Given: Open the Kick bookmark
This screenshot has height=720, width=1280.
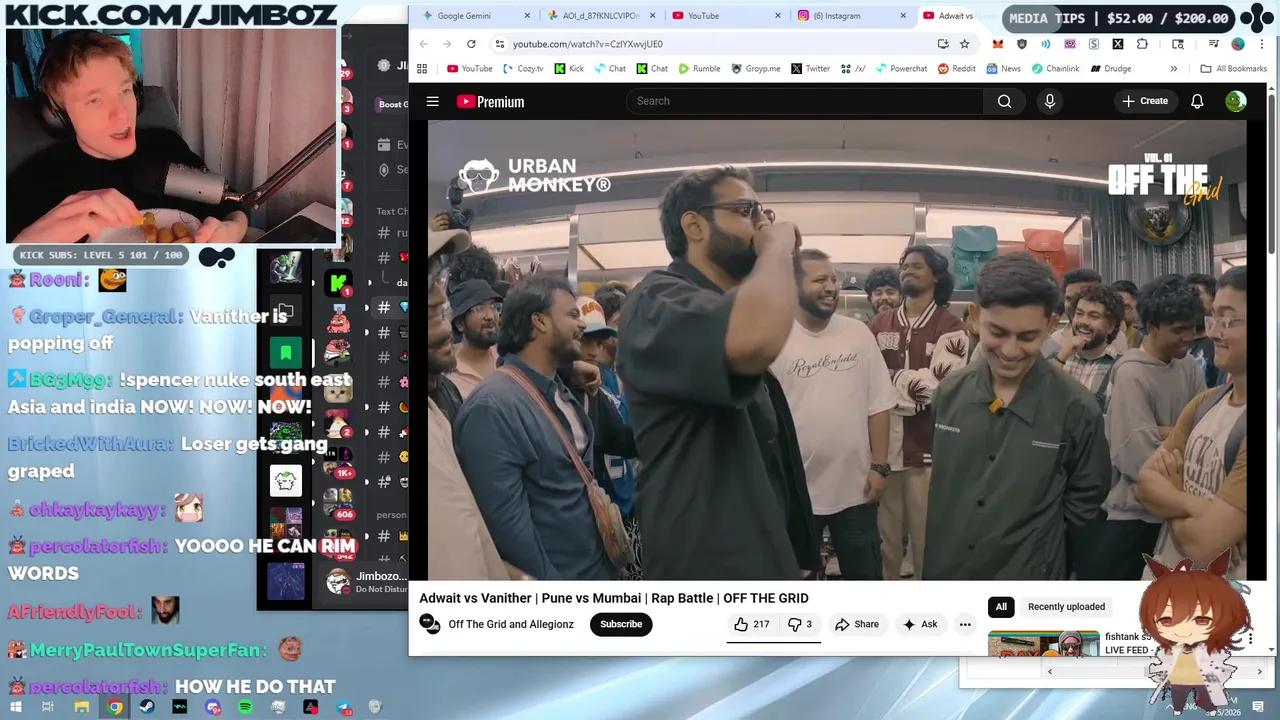Looking at the screenshot, I should [x=568, y=69].
